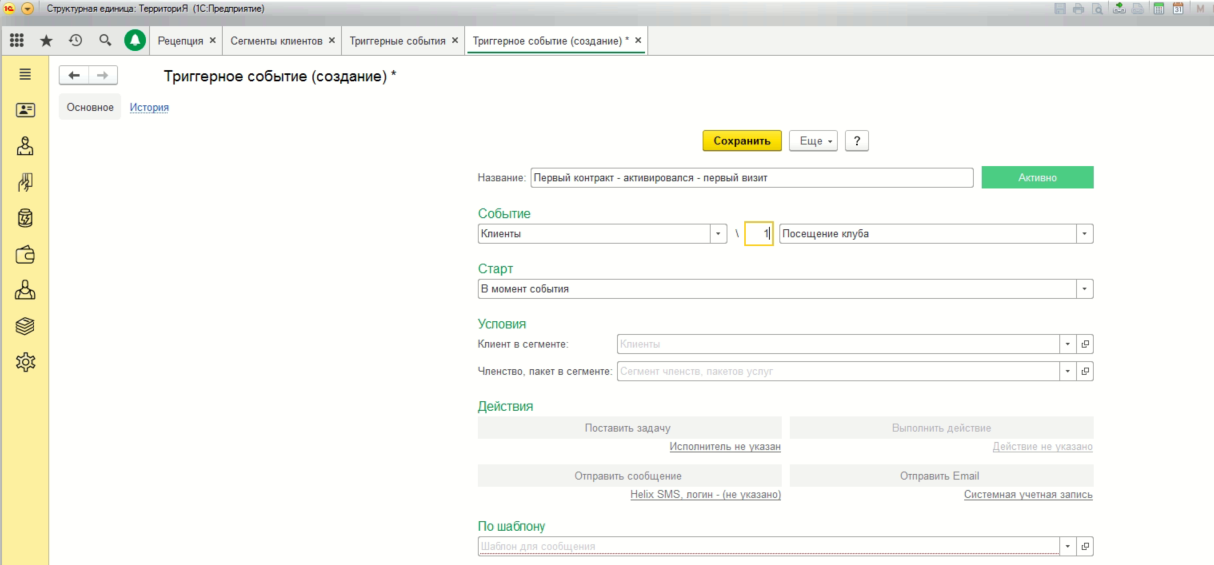This screenshot has height=565, width=1214.
Task: Open notifications green bell icon
Action: [135, 41]
